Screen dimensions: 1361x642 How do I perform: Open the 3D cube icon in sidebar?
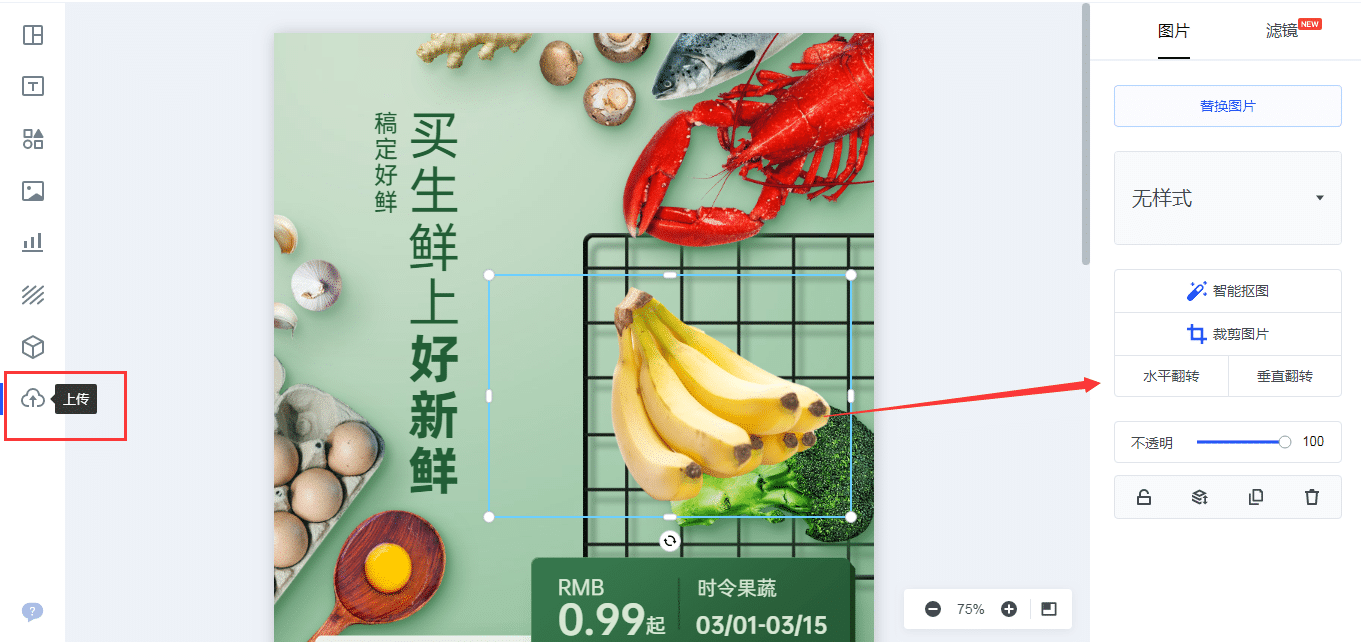33,347
